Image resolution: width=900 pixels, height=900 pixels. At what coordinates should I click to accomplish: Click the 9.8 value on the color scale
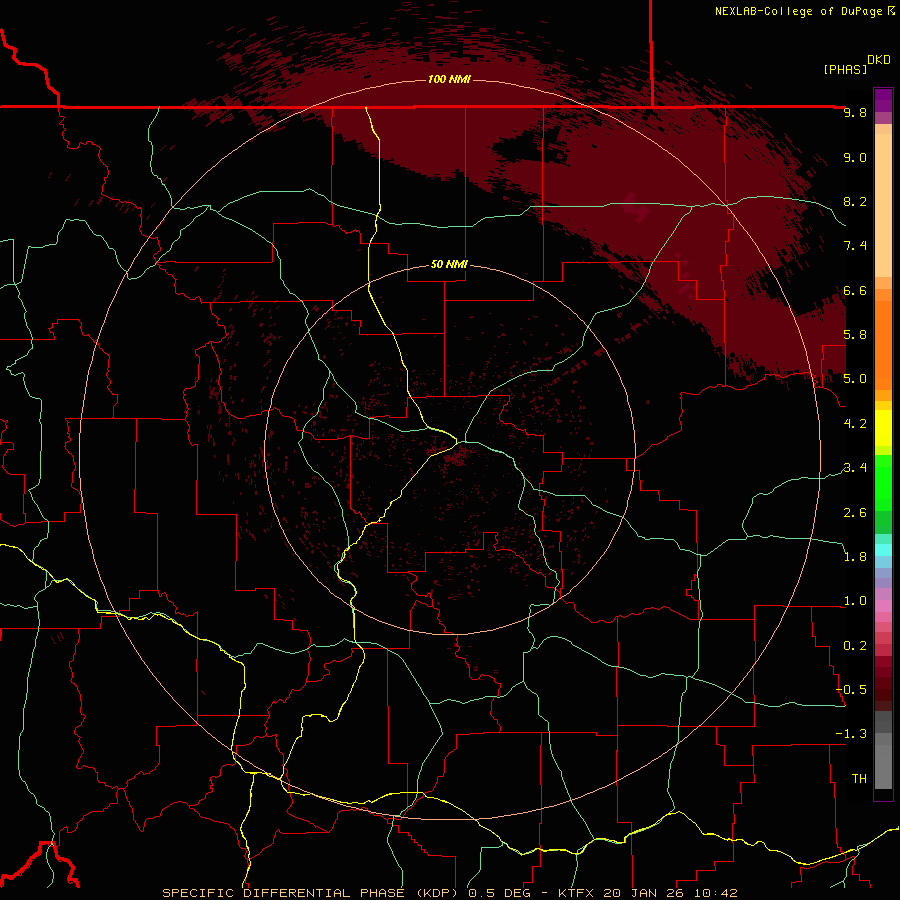(x=855, y=113)
